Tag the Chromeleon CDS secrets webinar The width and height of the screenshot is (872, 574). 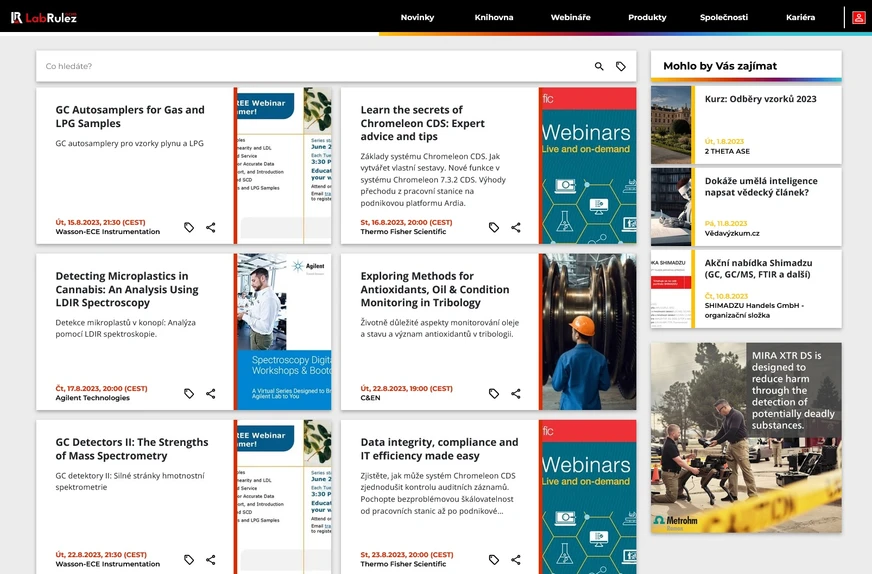tap(494, 227)
